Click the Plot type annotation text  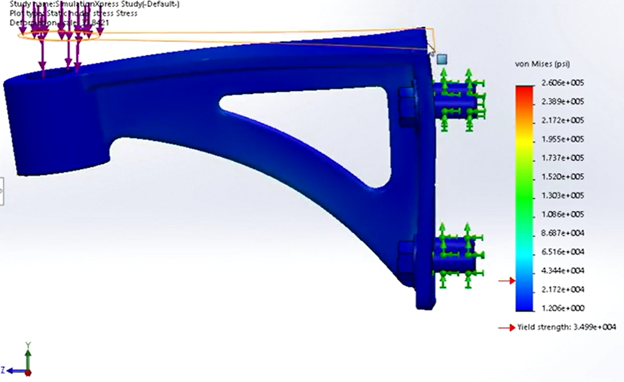pyautogui.click(x=74, y=13)
